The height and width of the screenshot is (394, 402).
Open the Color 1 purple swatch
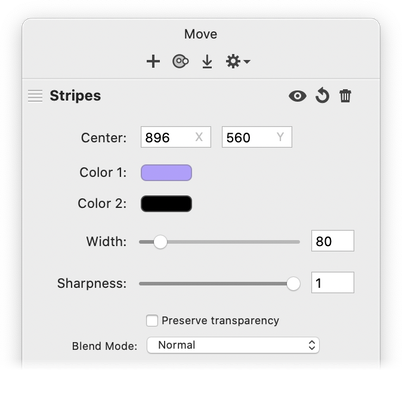click(x=166, y=173)
